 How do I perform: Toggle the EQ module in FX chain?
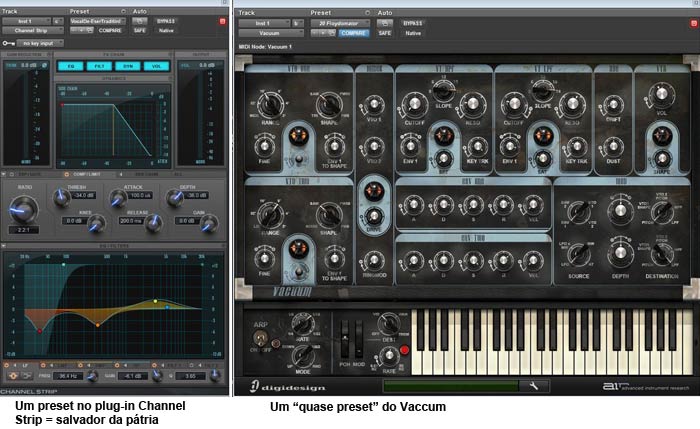coord(71,66)
